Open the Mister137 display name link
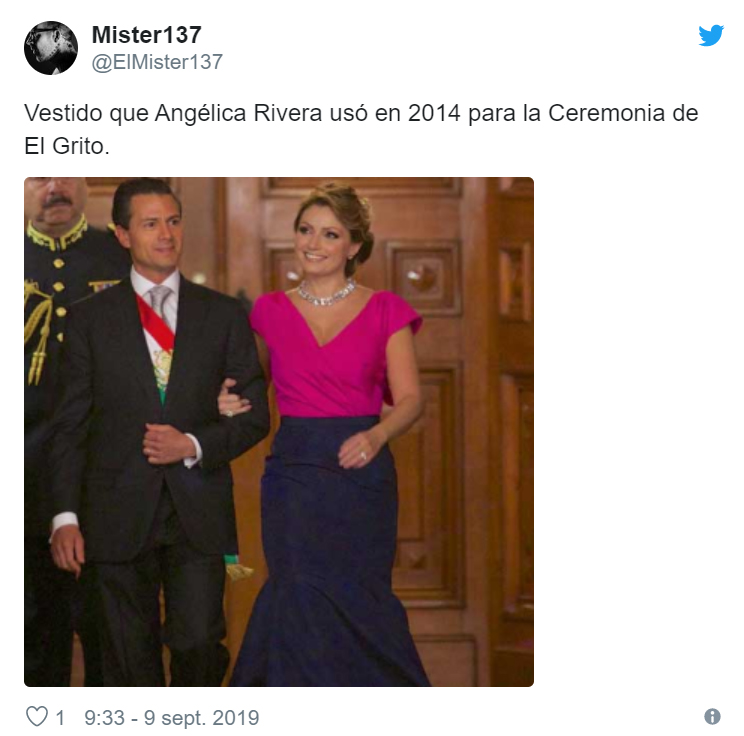Screen dimensions: 744x736 coord(147,35)
